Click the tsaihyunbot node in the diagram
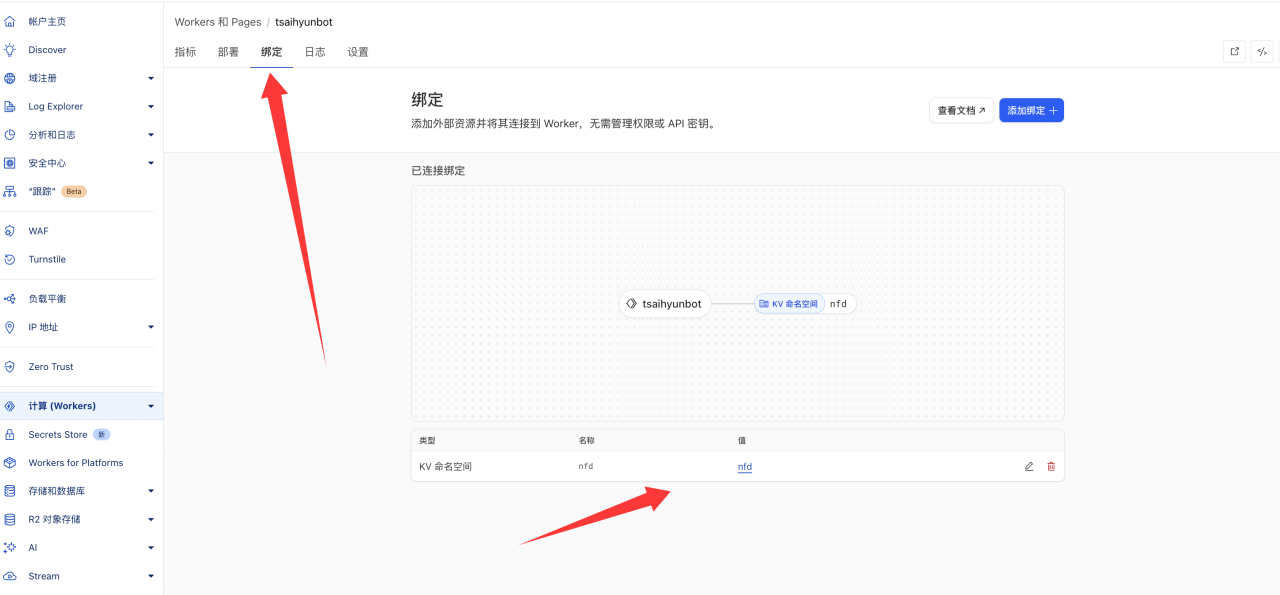 tap(665, 304)
